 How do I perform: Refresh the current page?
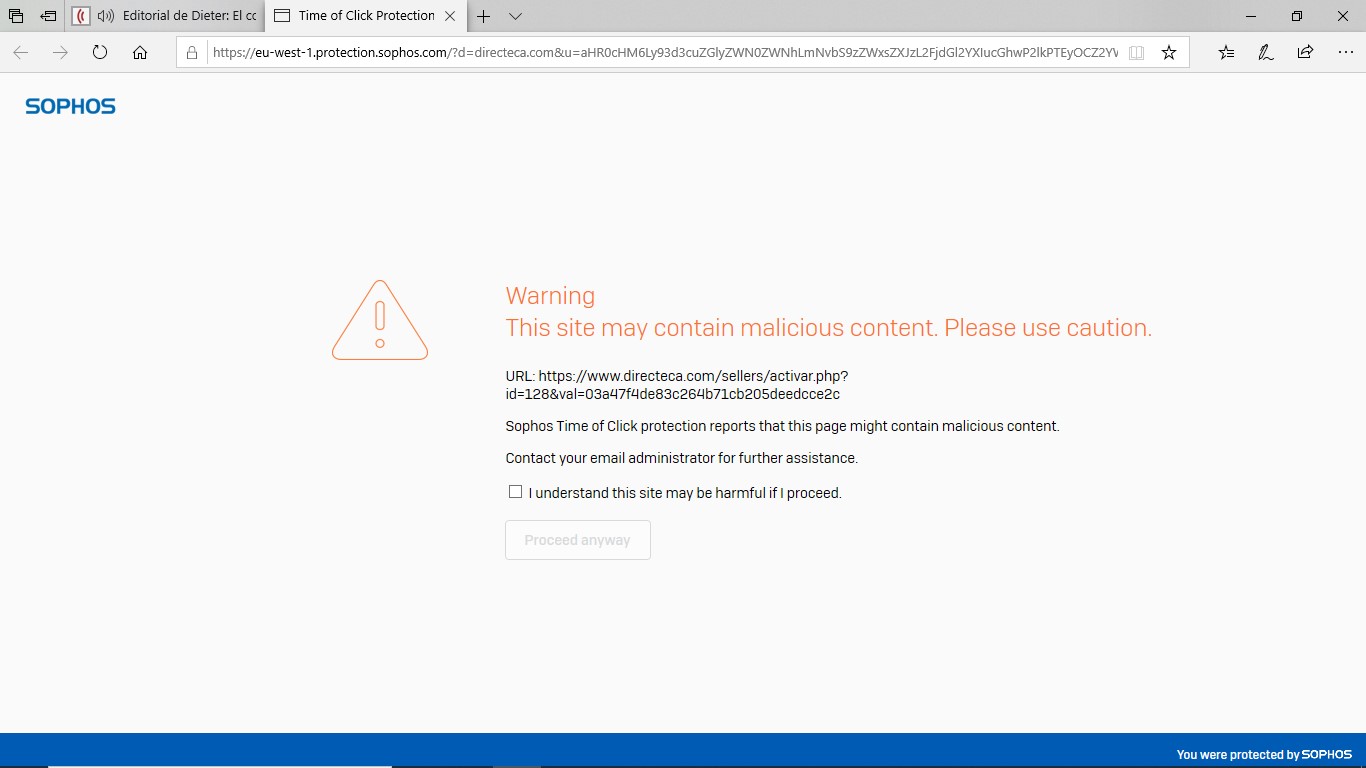[100, 52]
